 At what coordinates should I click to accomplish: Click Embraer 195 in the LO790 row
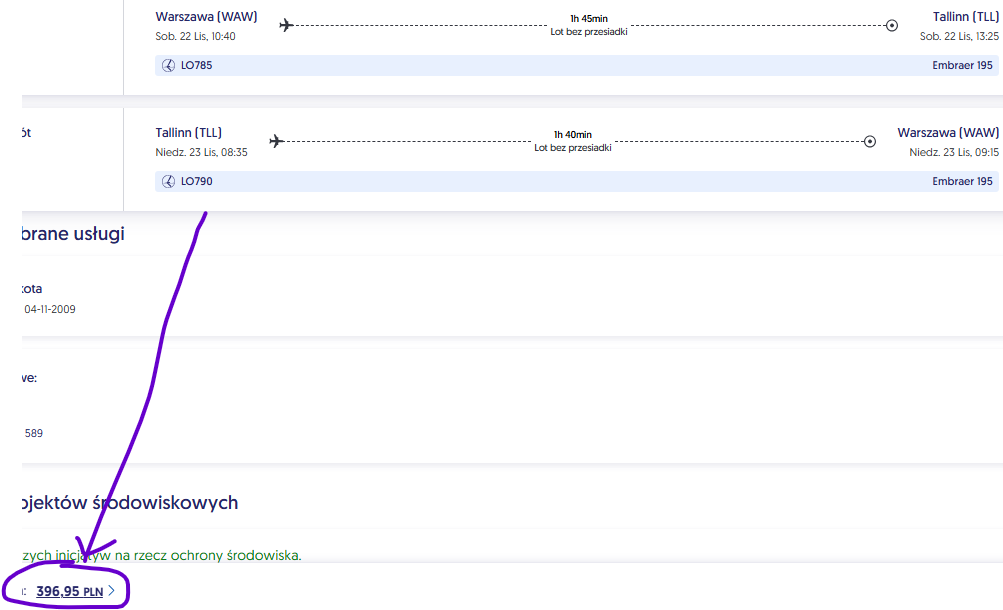click(x=962, y=182)
